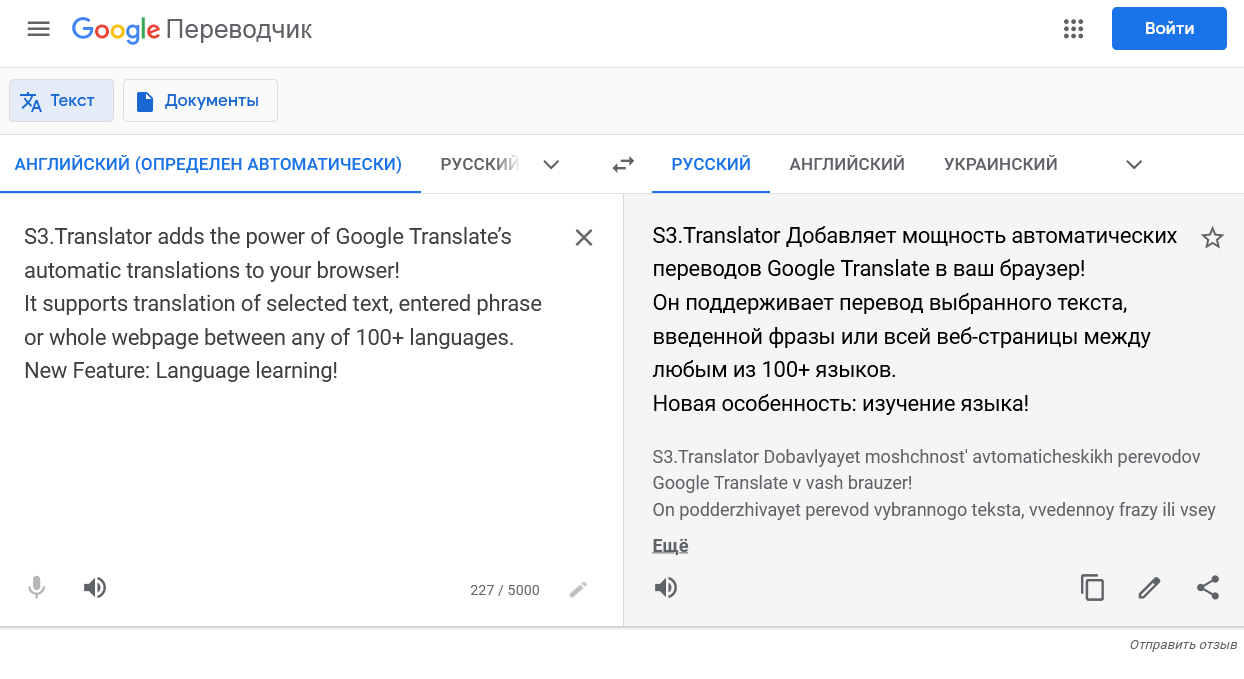Viewport: 1244px width, 679px height.
Task: Open the Отправить отзыв feedback link
Action: pos(1183,645)
